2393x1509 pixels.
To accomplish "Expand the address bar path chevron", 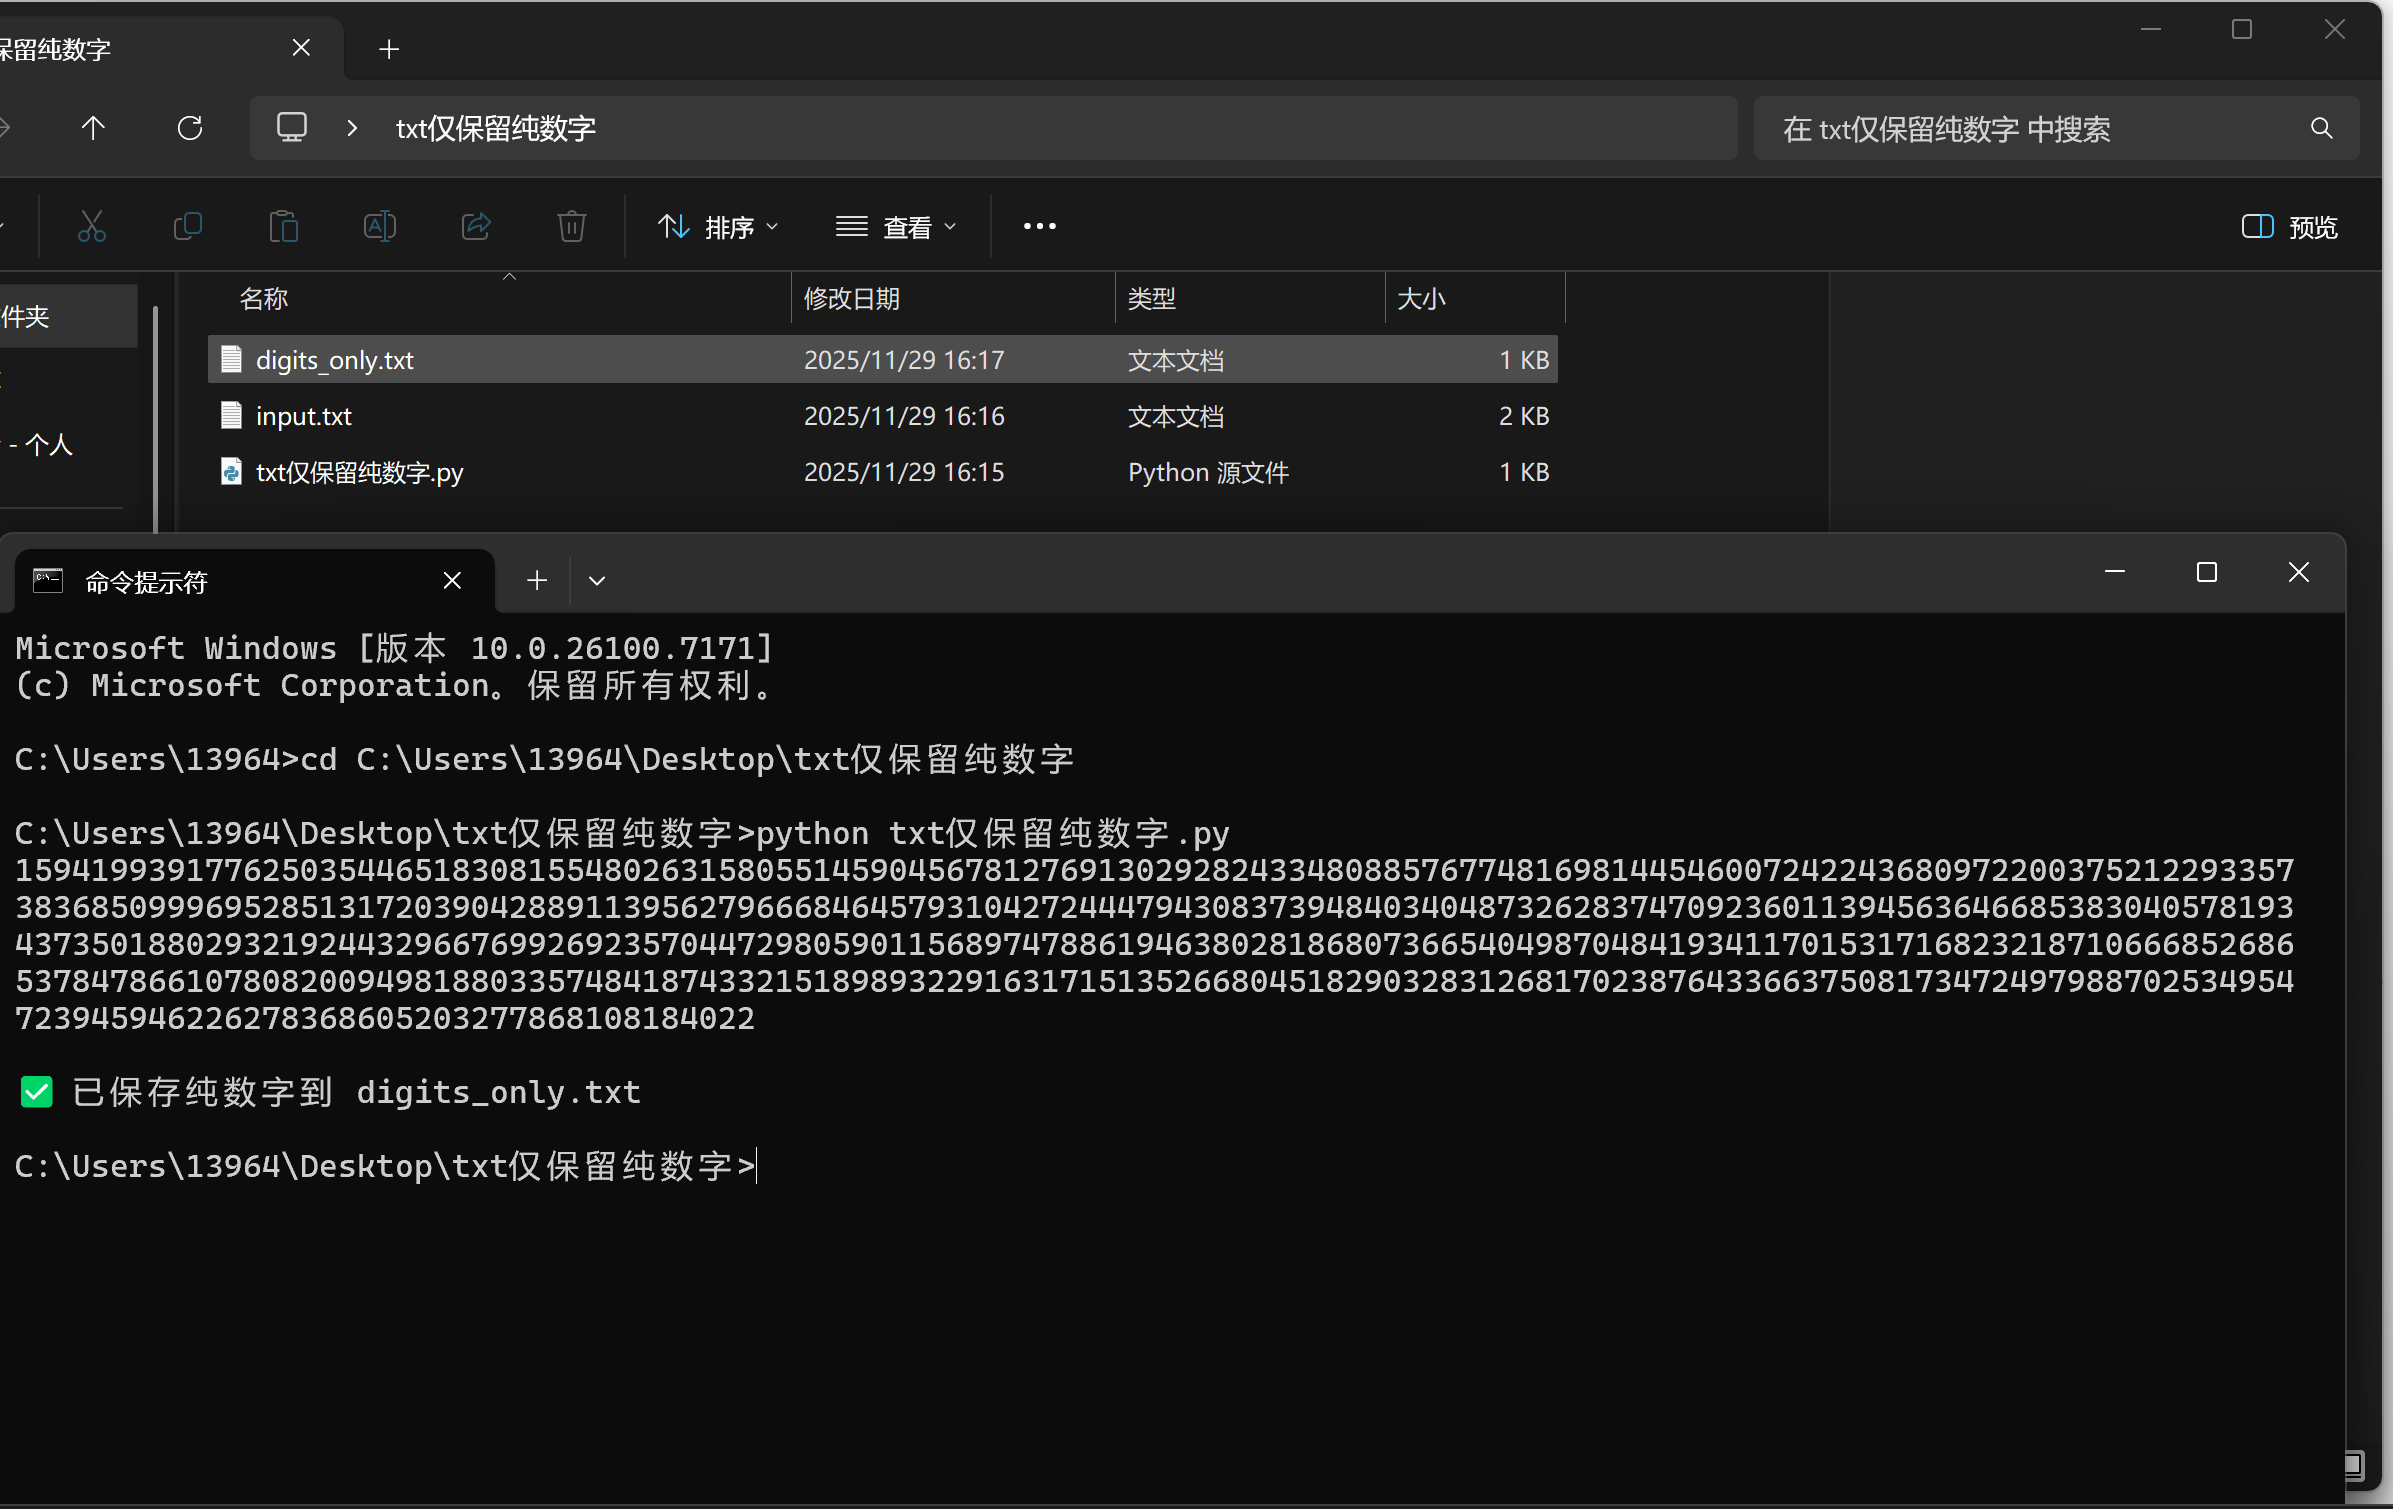I will (352, 128).
